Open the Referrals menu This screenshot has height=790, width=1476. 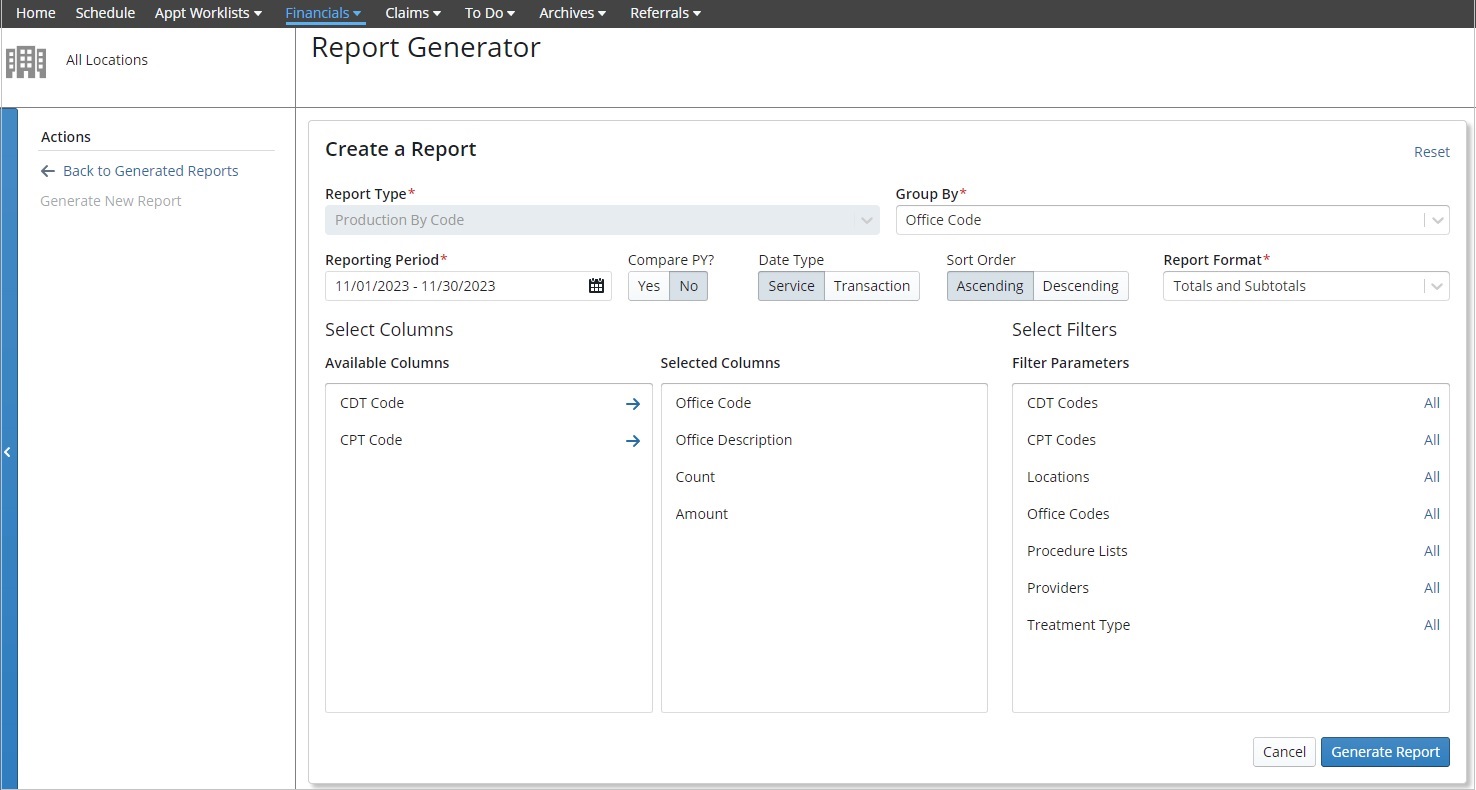[664, 13]
